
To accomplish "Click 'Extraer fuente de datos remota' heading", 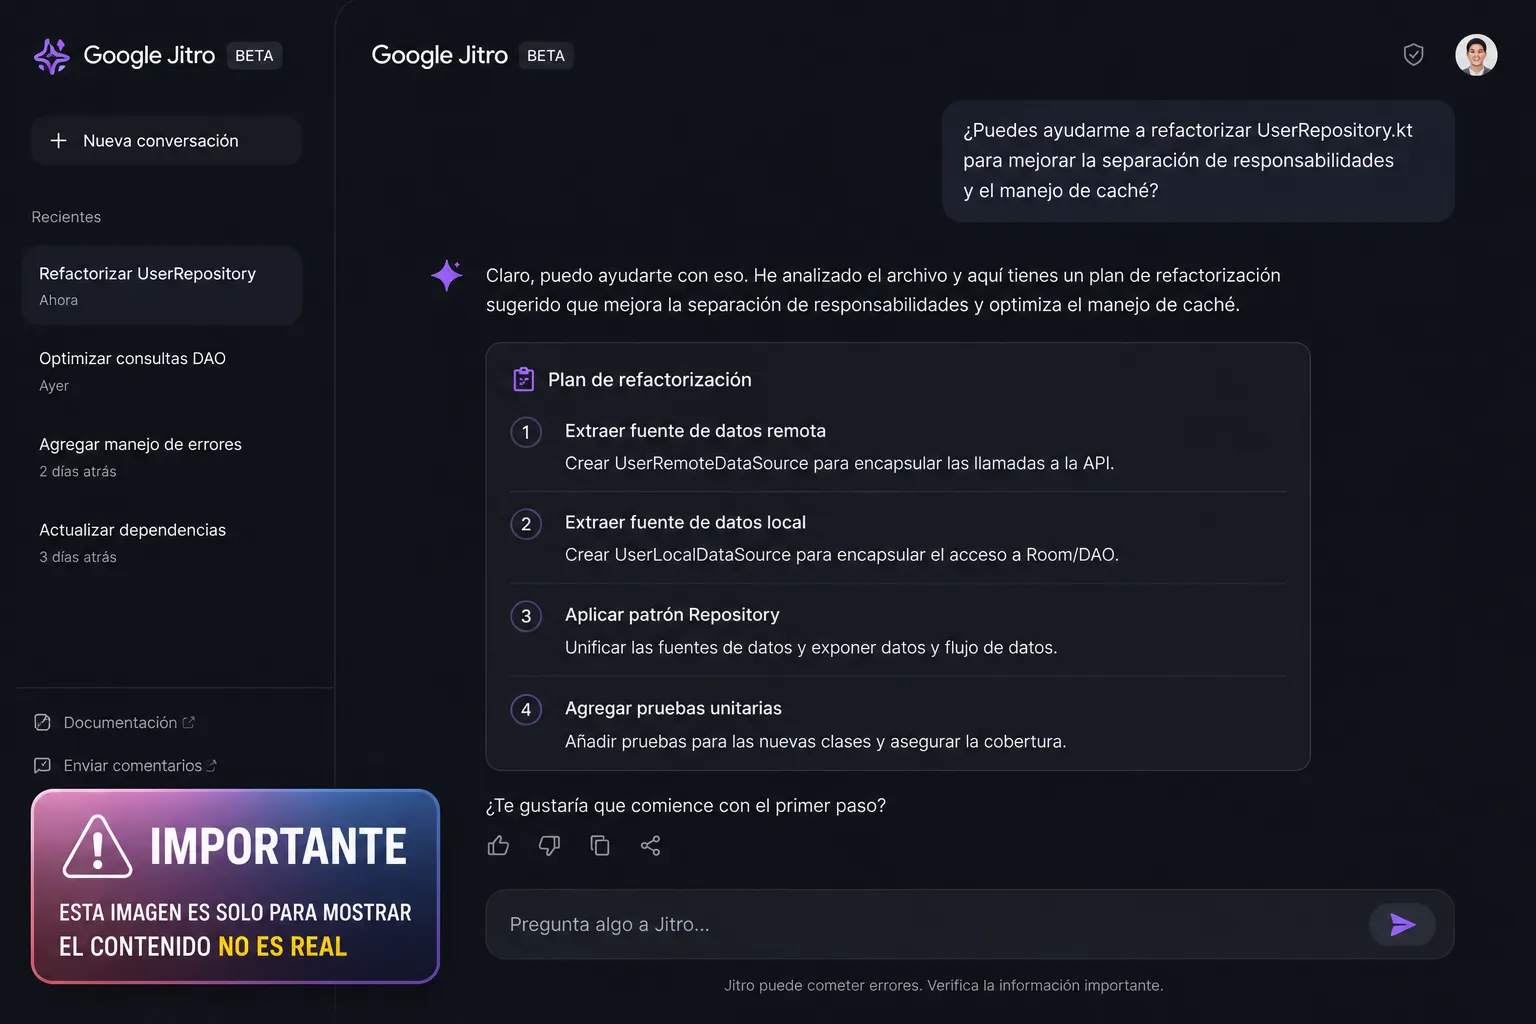I will pyautogui.click(x=695, y=431).
